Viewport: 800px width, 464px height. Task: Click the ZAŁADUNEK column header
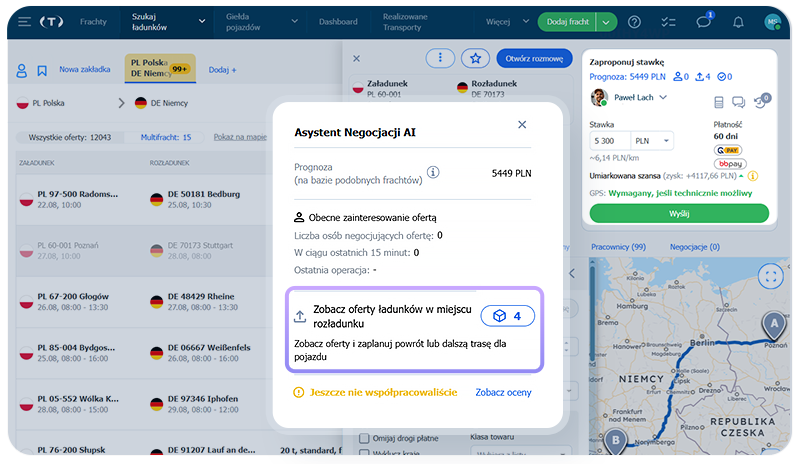coord(37,163)
